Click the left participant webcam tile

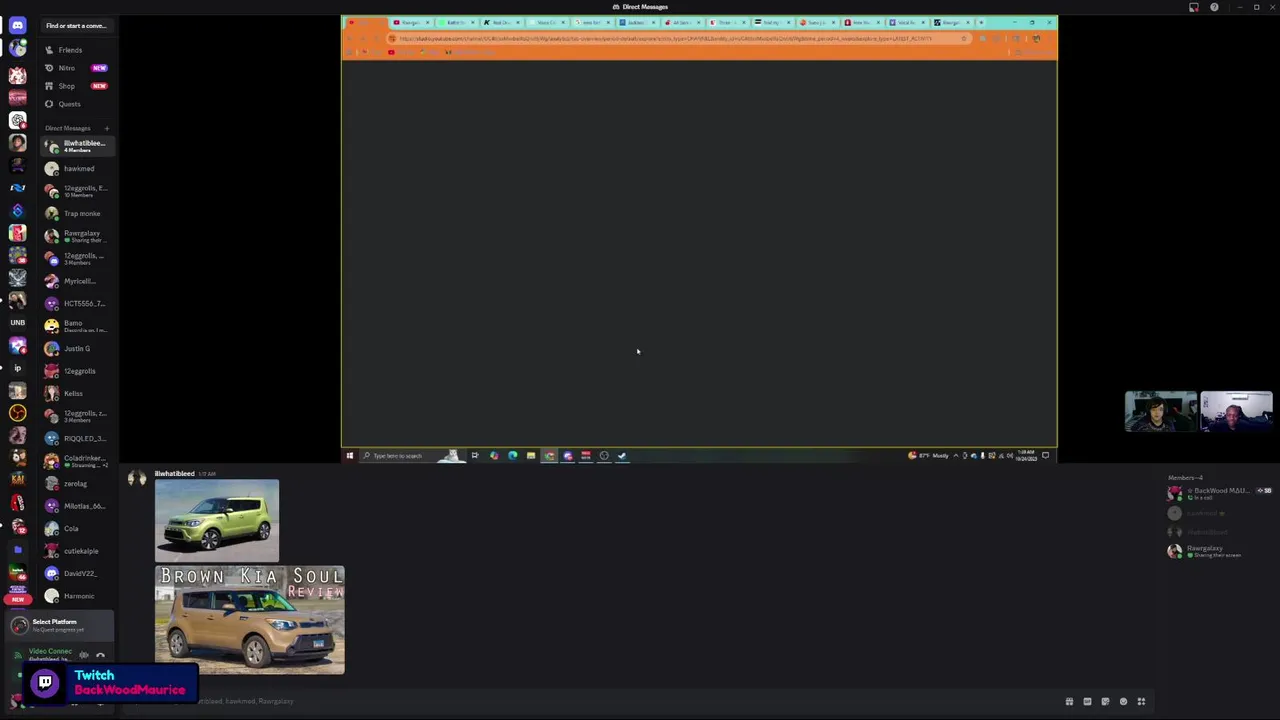[1161, 411]
